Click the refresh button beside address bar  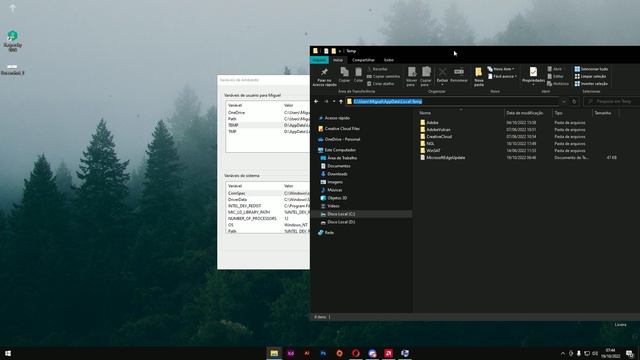coord(574,101)
